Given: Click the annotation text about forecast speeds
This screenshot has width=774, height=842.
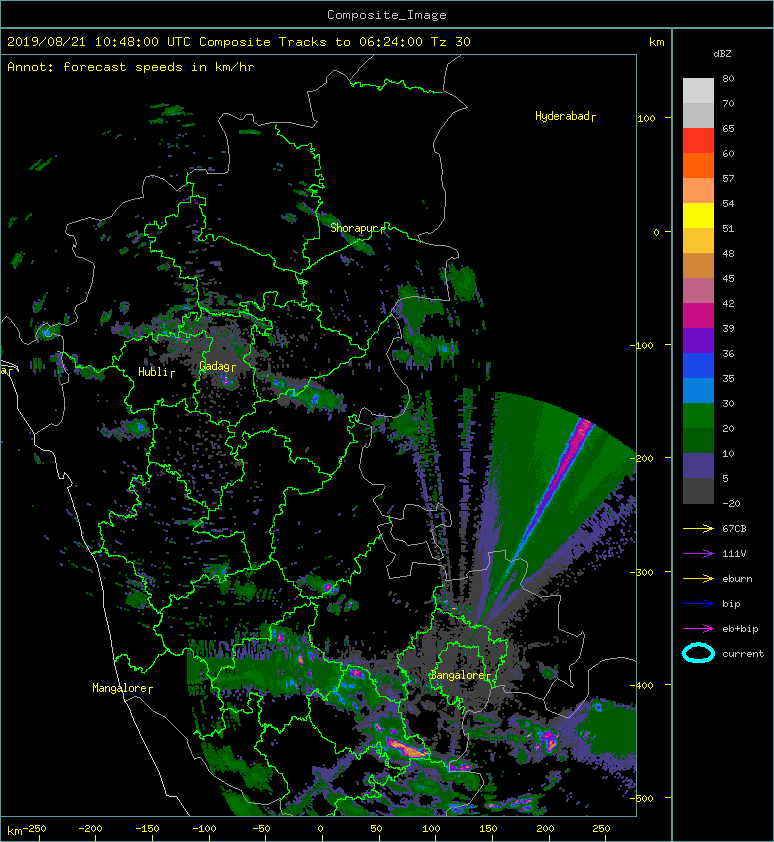Looking at the screenshot, I should [x=131, y=67].
